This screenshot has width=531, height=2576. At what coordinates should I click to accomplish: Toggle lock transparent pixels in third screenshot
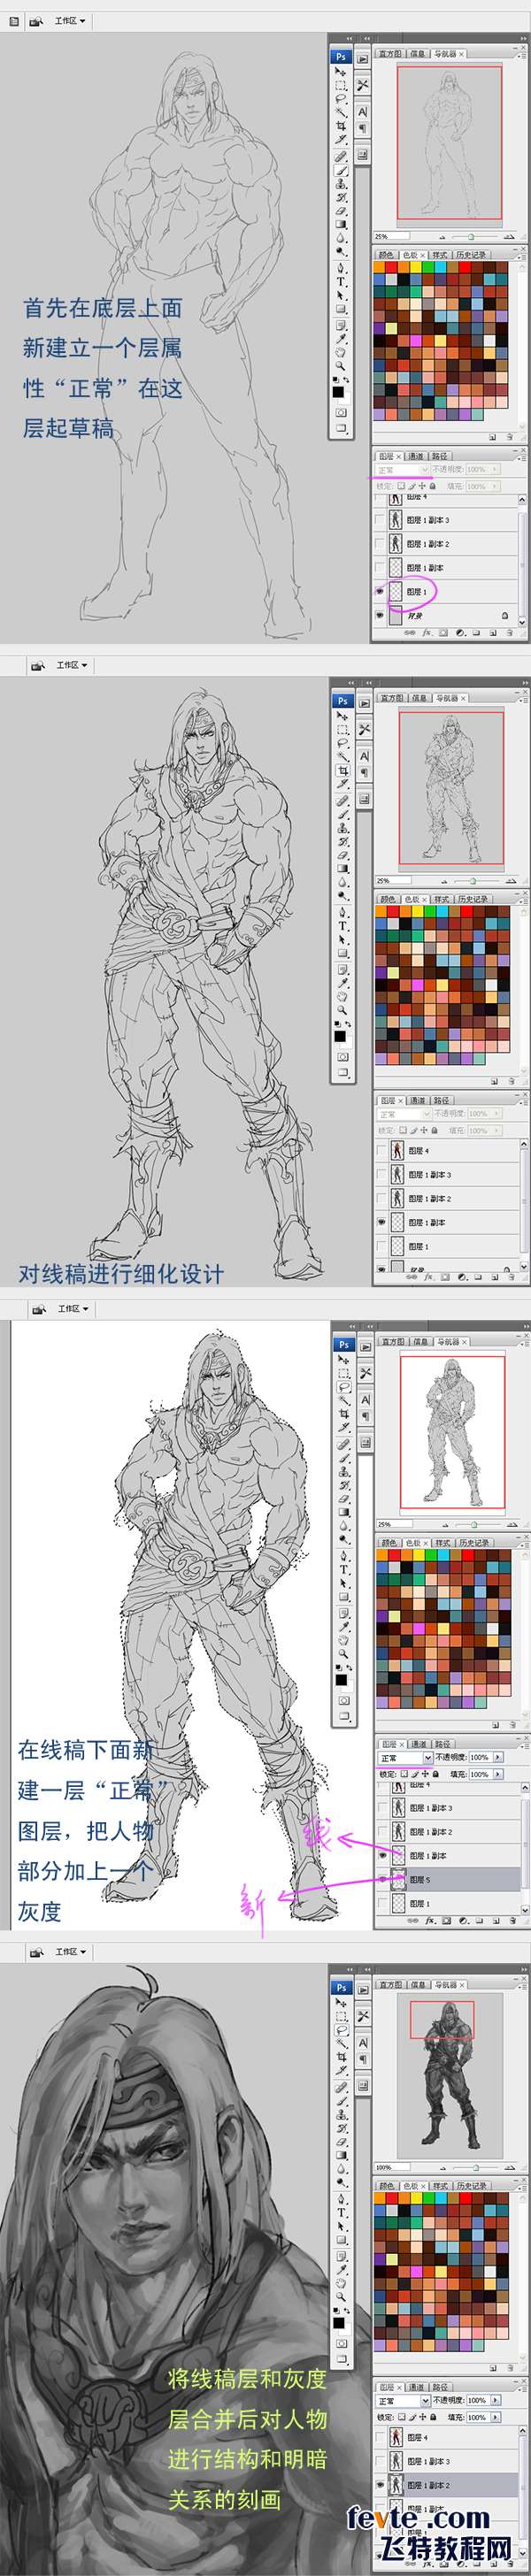[405, 1775]
